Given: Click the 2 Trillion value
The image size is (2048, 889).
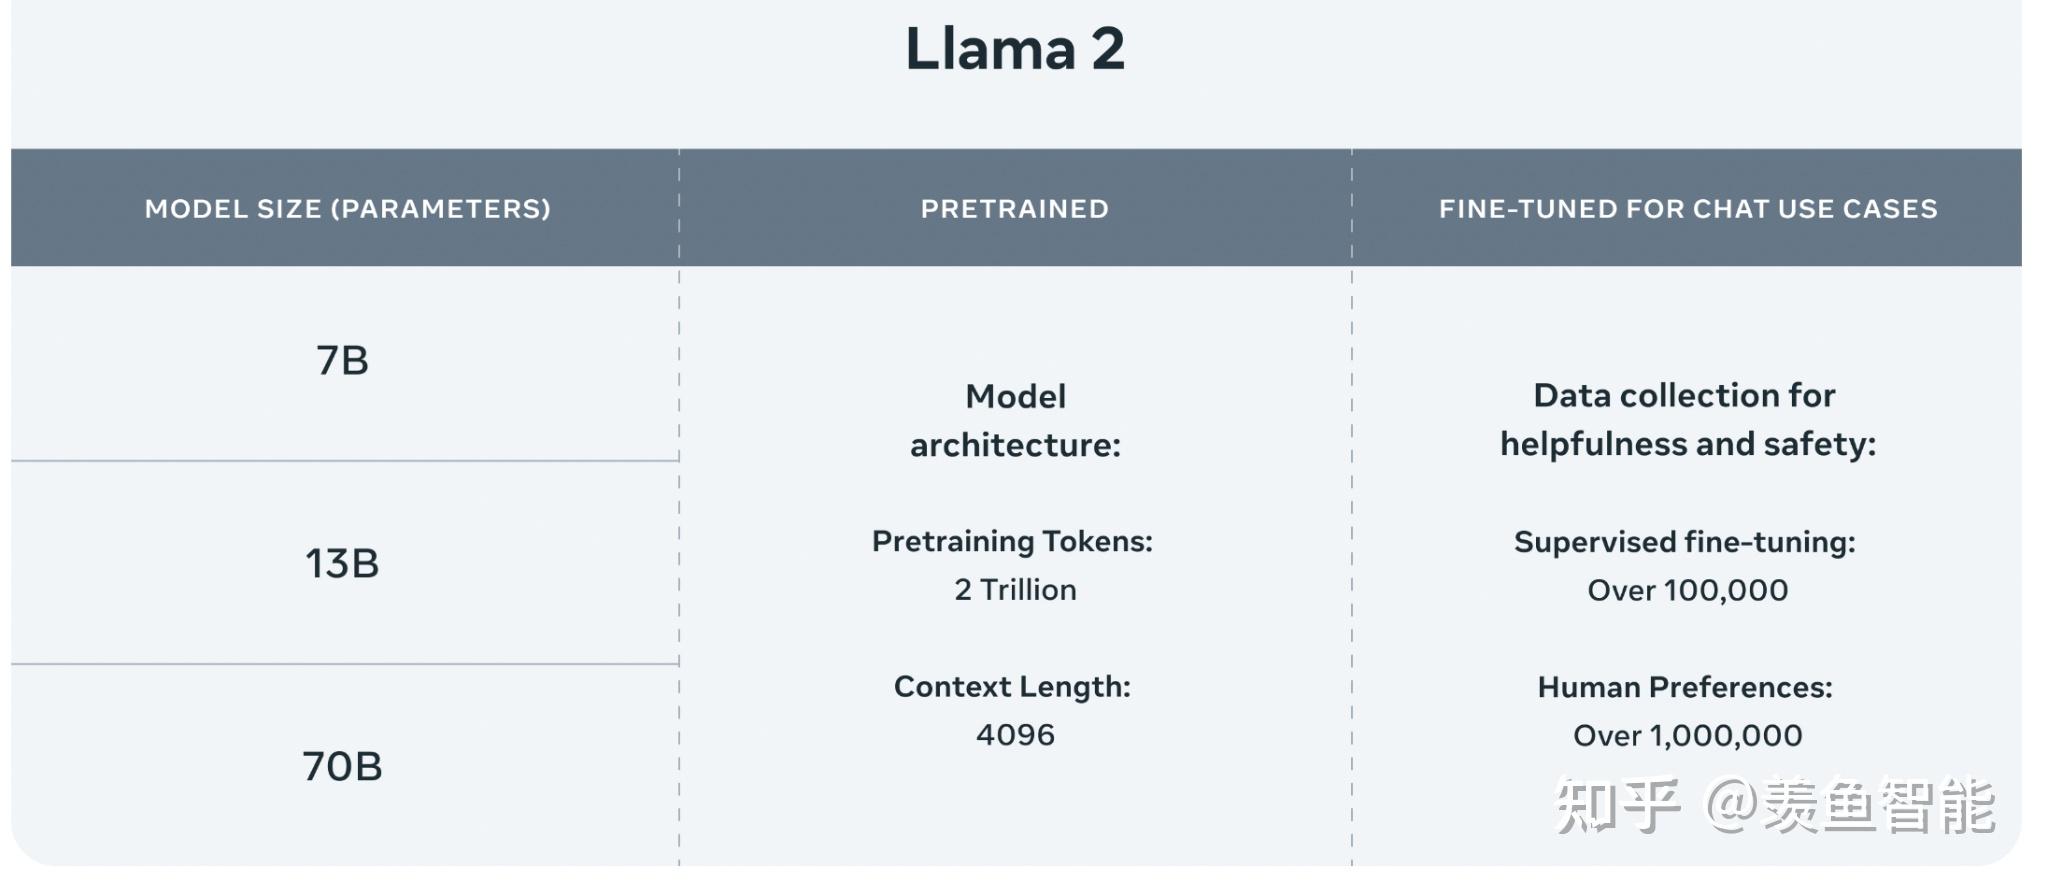Looking at the screenshot, I should 1015,589.
